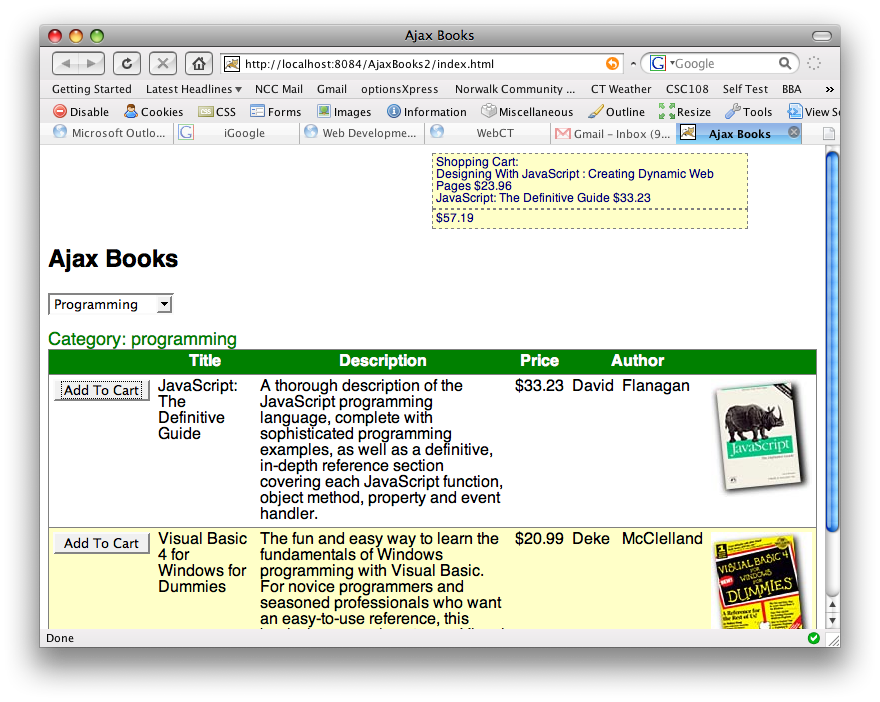Viewport: 880px width, 702px height.
Task: Open the address bar history dropdown arrow
Action: 633,64
